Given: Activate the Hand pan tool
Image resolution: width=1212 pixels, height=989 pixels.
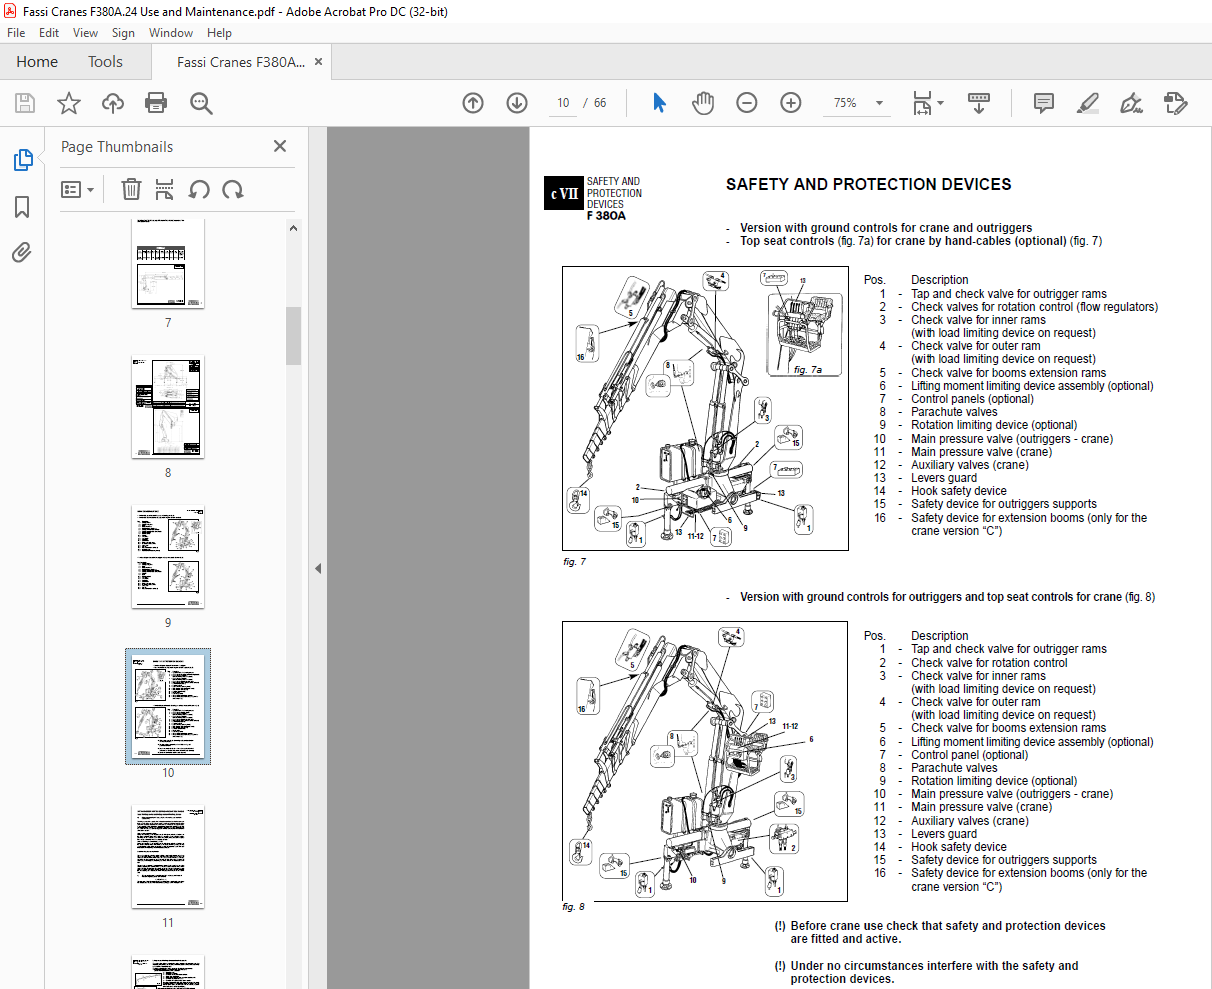Looking at the screenshot, I should click(703, 103).
